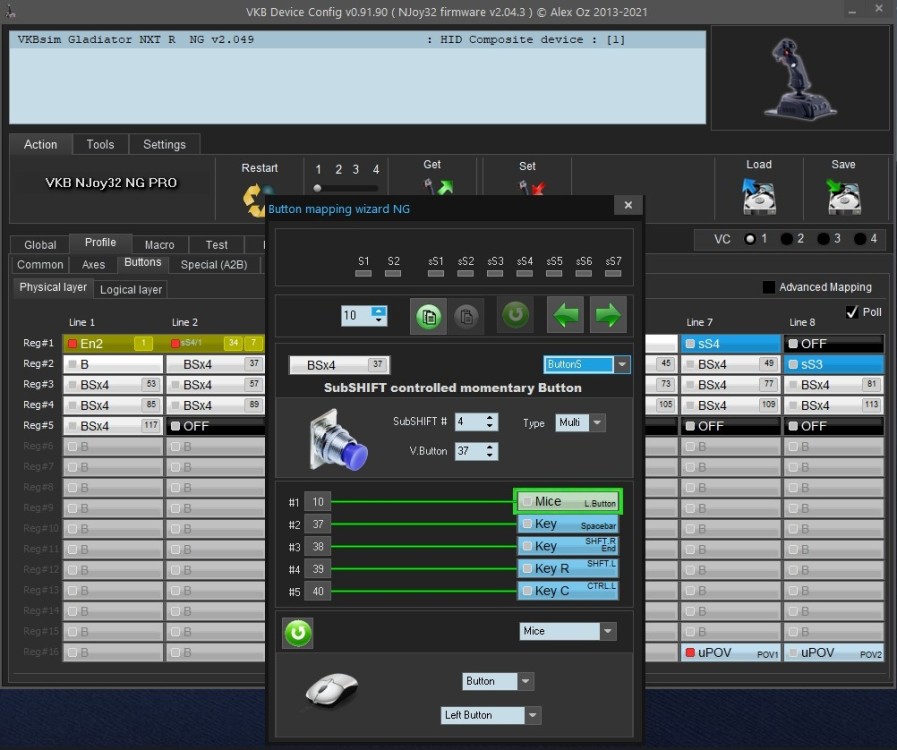Go to next button with right arrow

(607, 316)
